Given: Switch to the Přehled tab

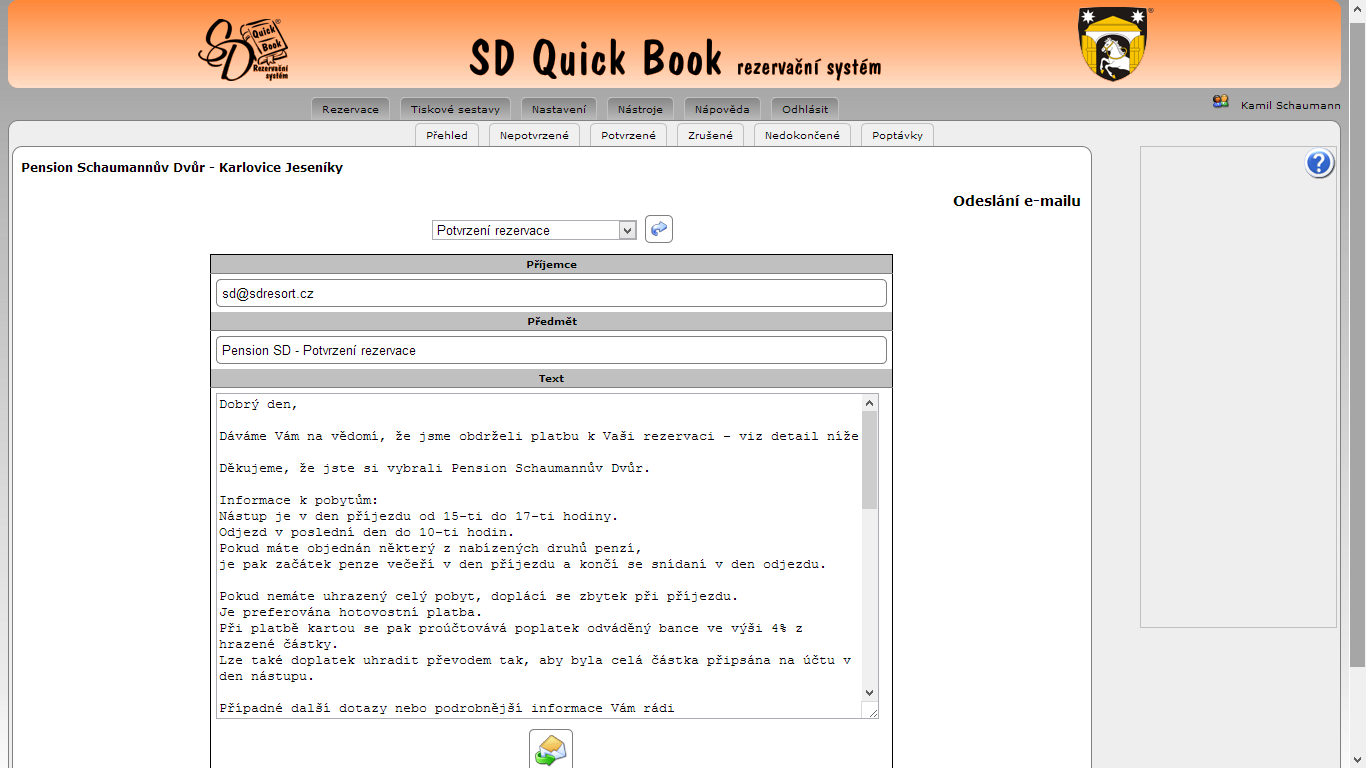Looking at the screenshot, I should click(447, 135).
